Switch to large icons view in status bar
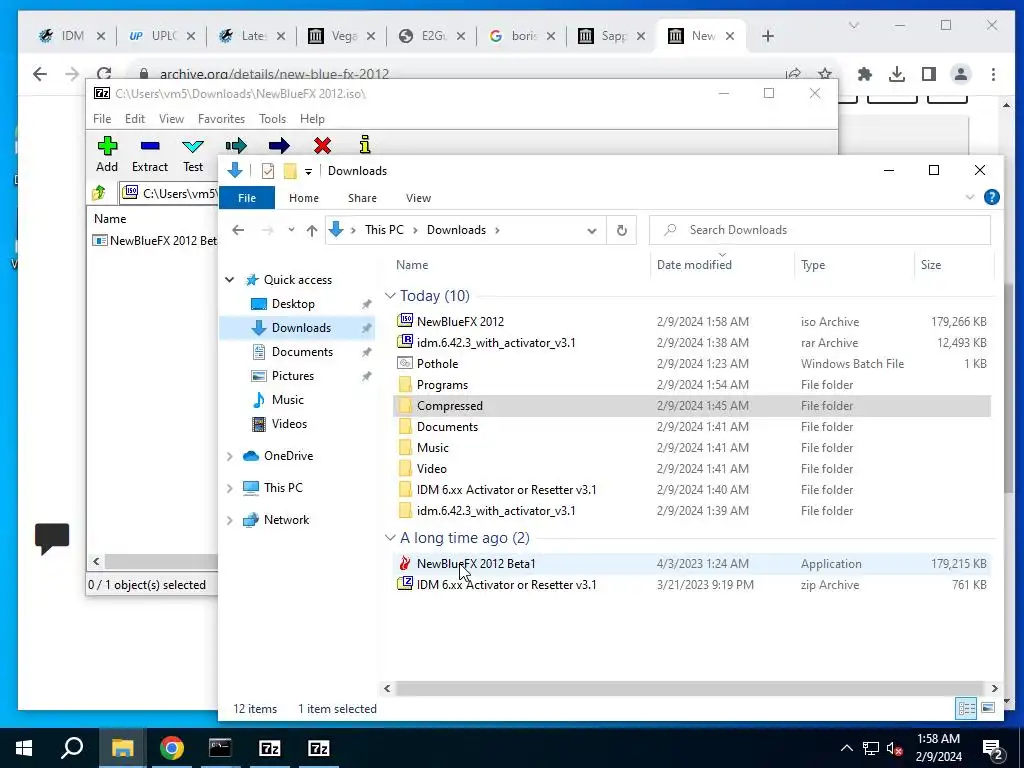Viewport: 1024px width, 768px height. point(988,708)
